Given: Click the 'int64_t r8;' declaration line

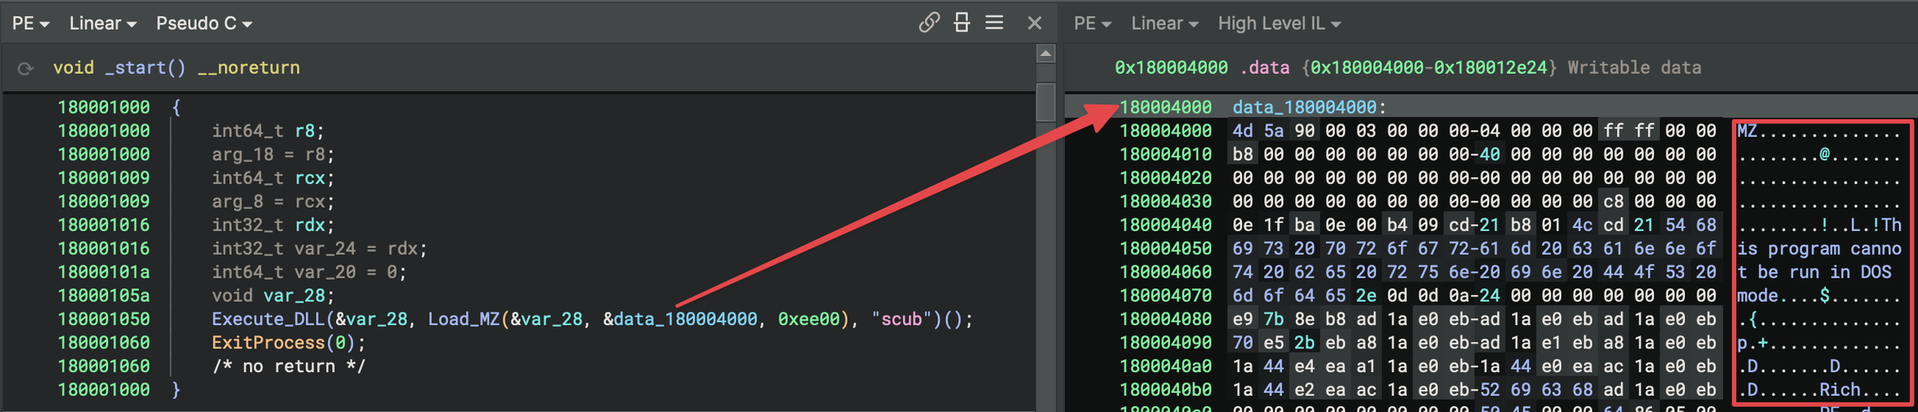Looking at the screenshot, I should click(x=268, y=131).
